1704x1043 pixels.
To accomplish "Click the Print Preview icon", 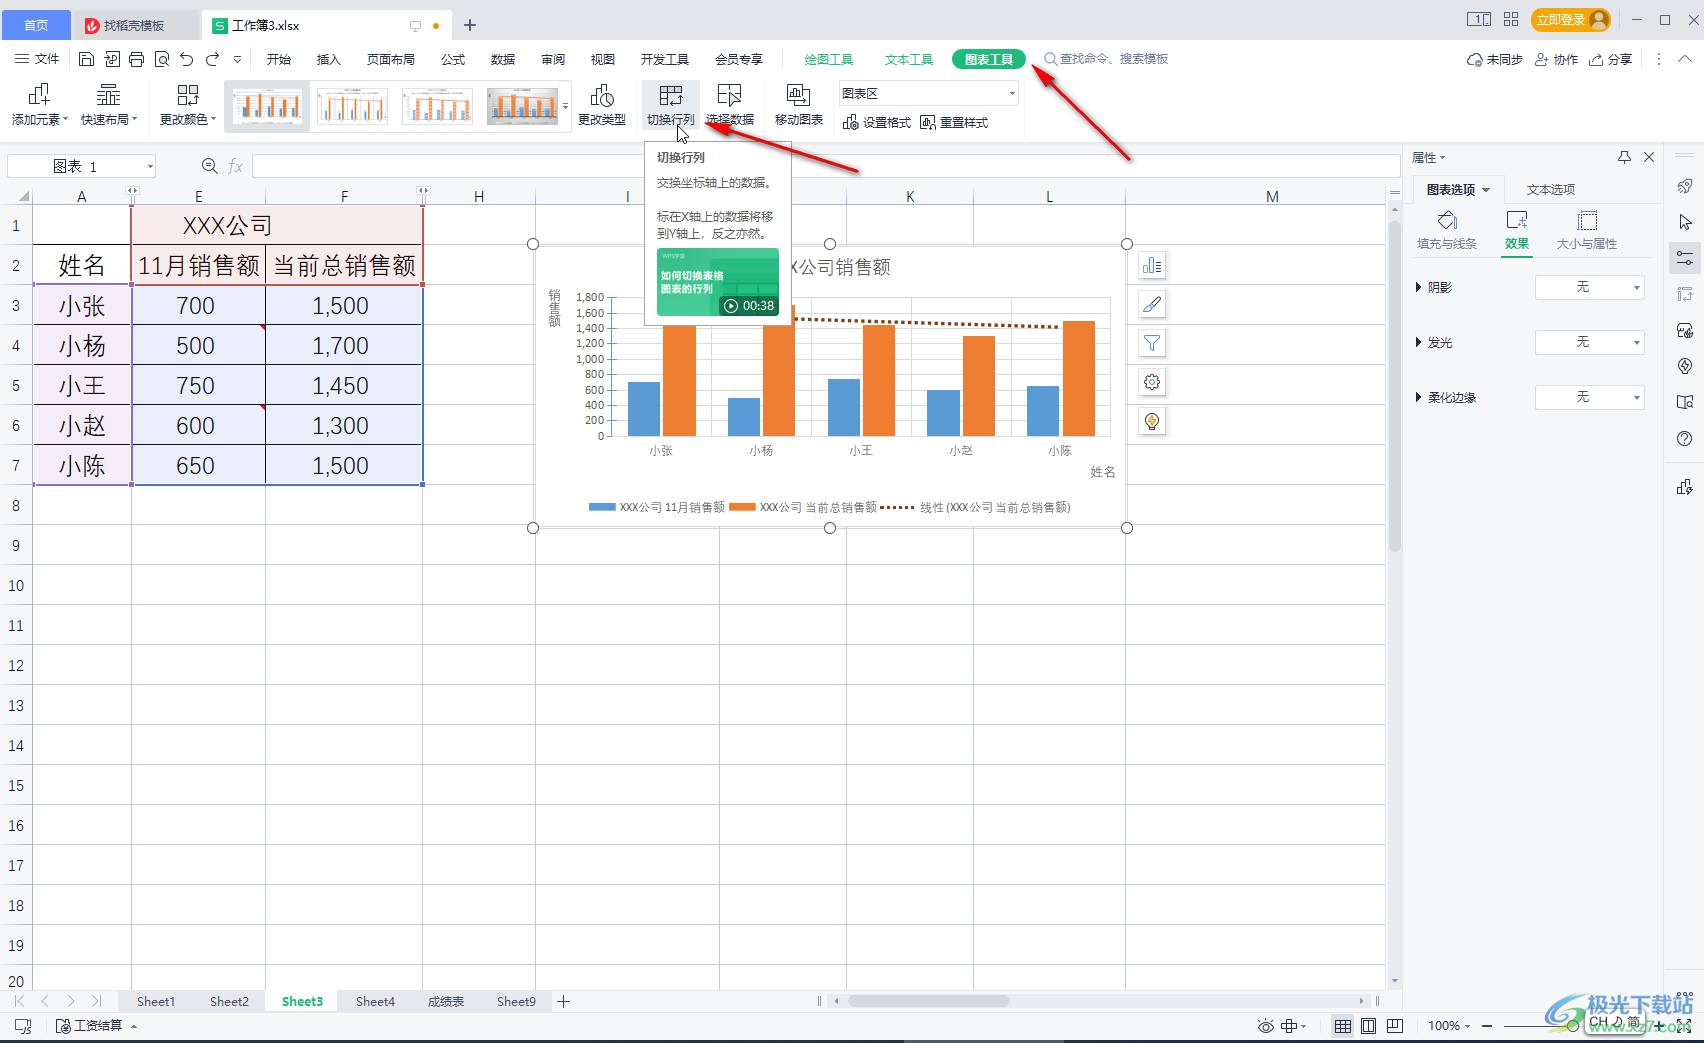I will 161,59.
